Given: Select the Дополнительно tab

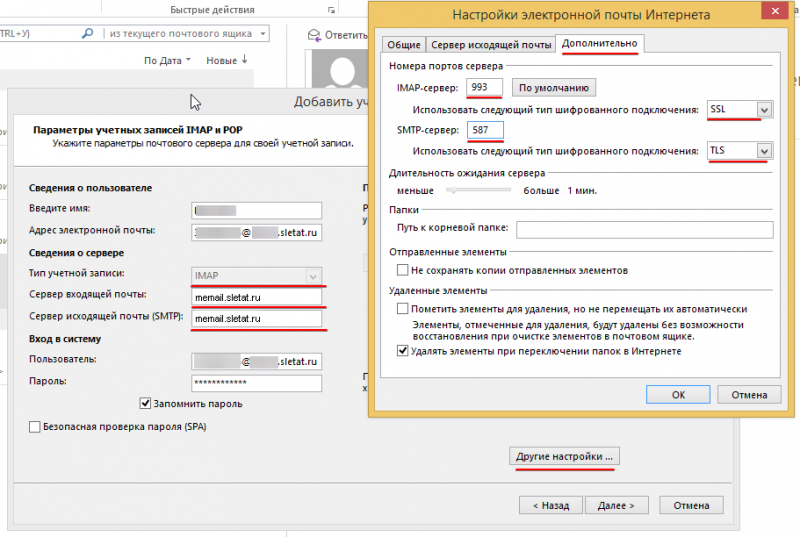Looking at the screenshot, I should coord(599,43).
